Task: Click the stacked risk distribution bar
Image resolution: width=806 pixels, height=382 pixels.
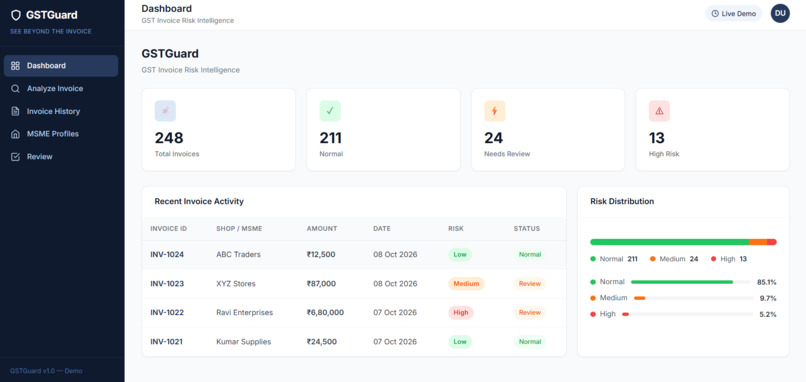Action: point(683,242)
